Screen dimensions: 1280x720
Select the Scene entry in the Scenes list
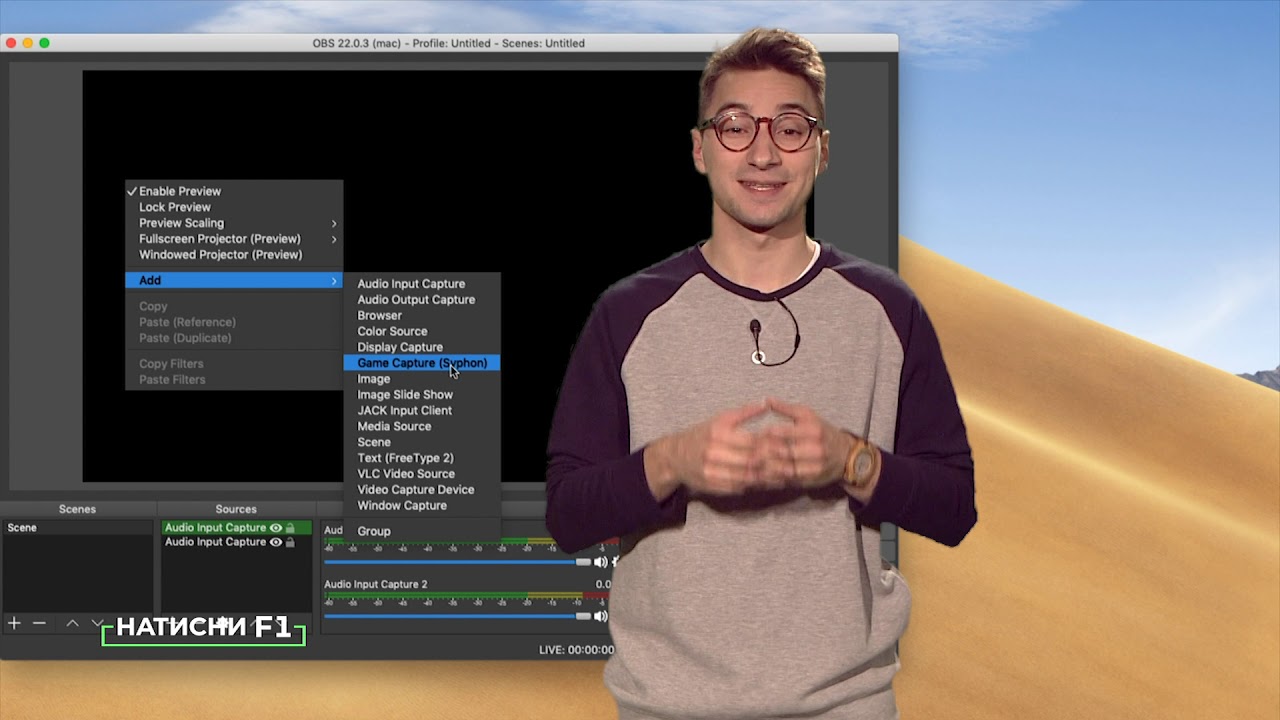point(77,528)
